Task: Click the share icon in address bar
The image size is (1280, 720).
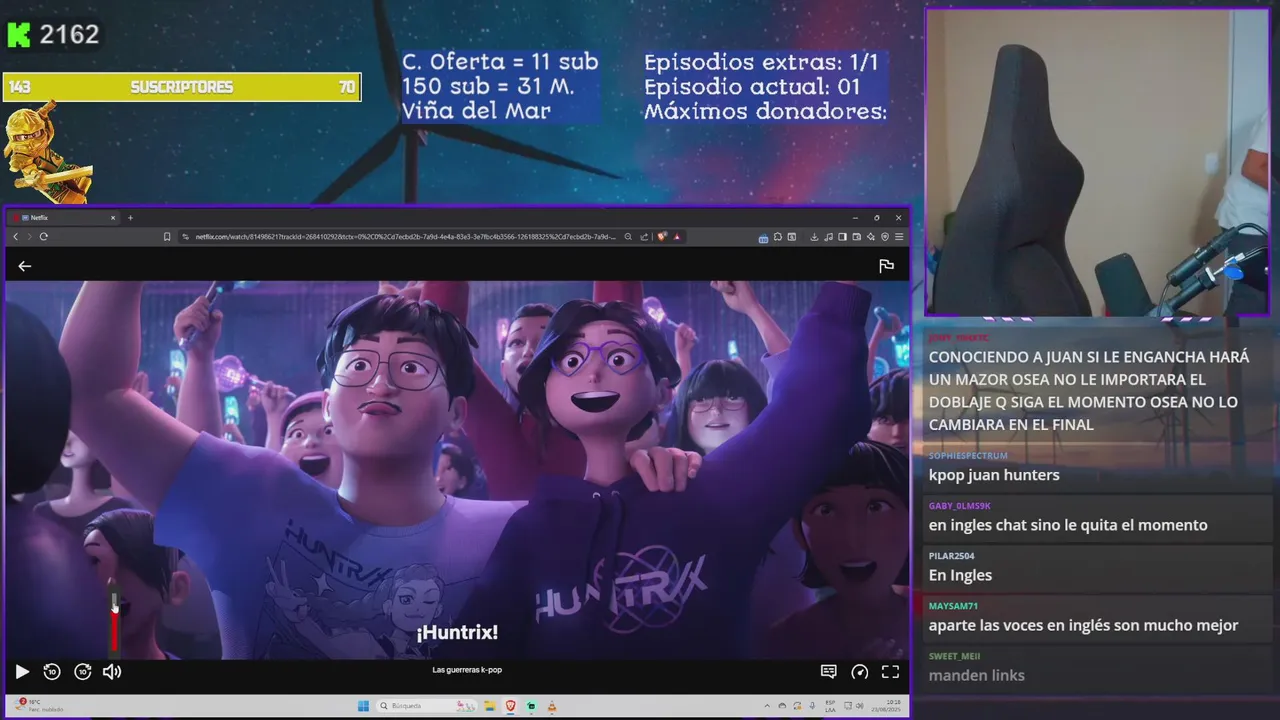Action: tap(644, 237)
